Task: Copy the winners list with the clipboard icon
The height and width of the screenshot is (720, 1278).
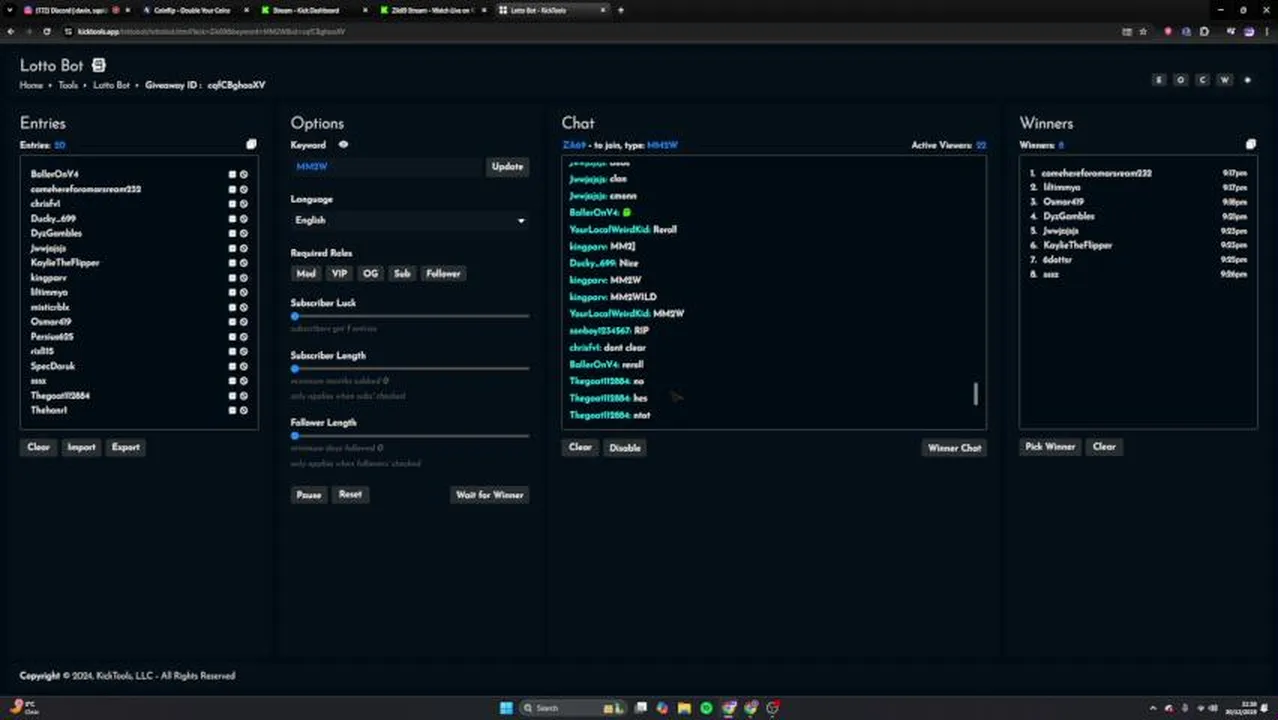Action: coord(1250,144)
